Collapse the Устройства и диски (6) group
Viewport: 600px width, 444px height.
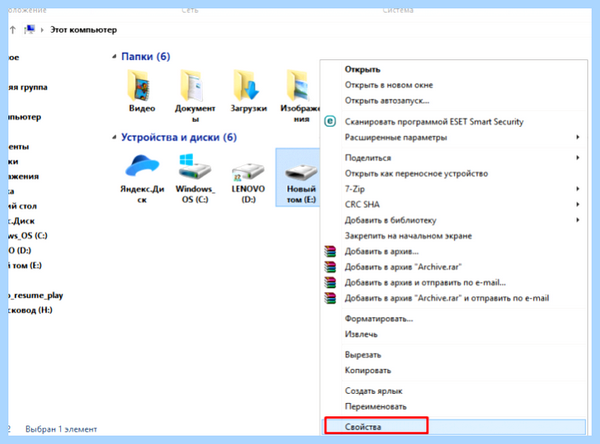(114, 137)
